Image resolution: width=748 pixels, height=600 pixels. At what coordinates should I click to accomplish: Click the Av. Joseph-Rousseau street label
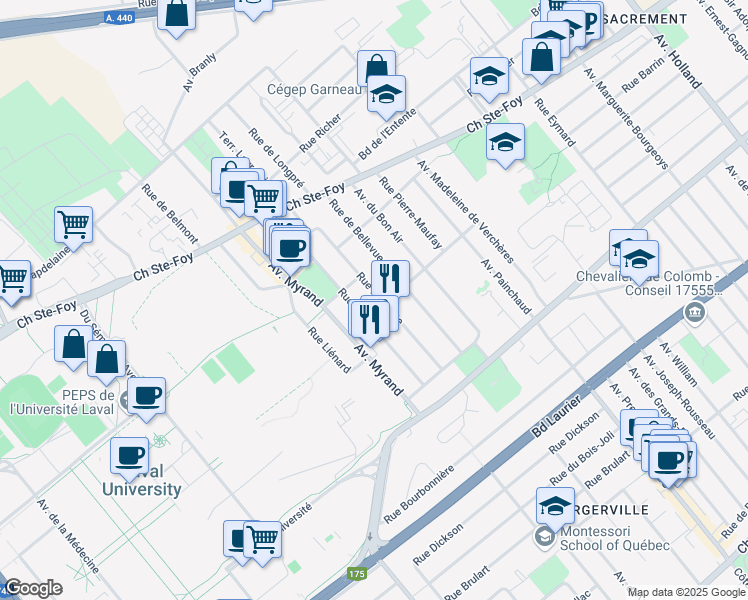pyautogui.click(x=679, y=397)
